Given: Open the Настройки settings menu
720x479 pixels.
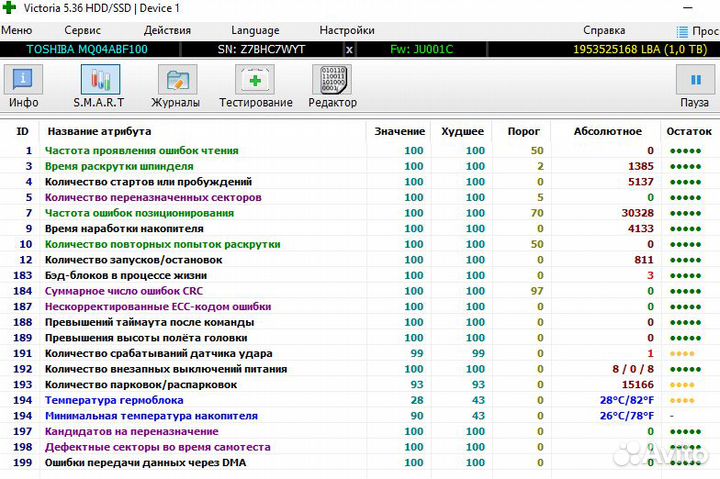Looking at the screenshot, I should [x=347, y=31].
